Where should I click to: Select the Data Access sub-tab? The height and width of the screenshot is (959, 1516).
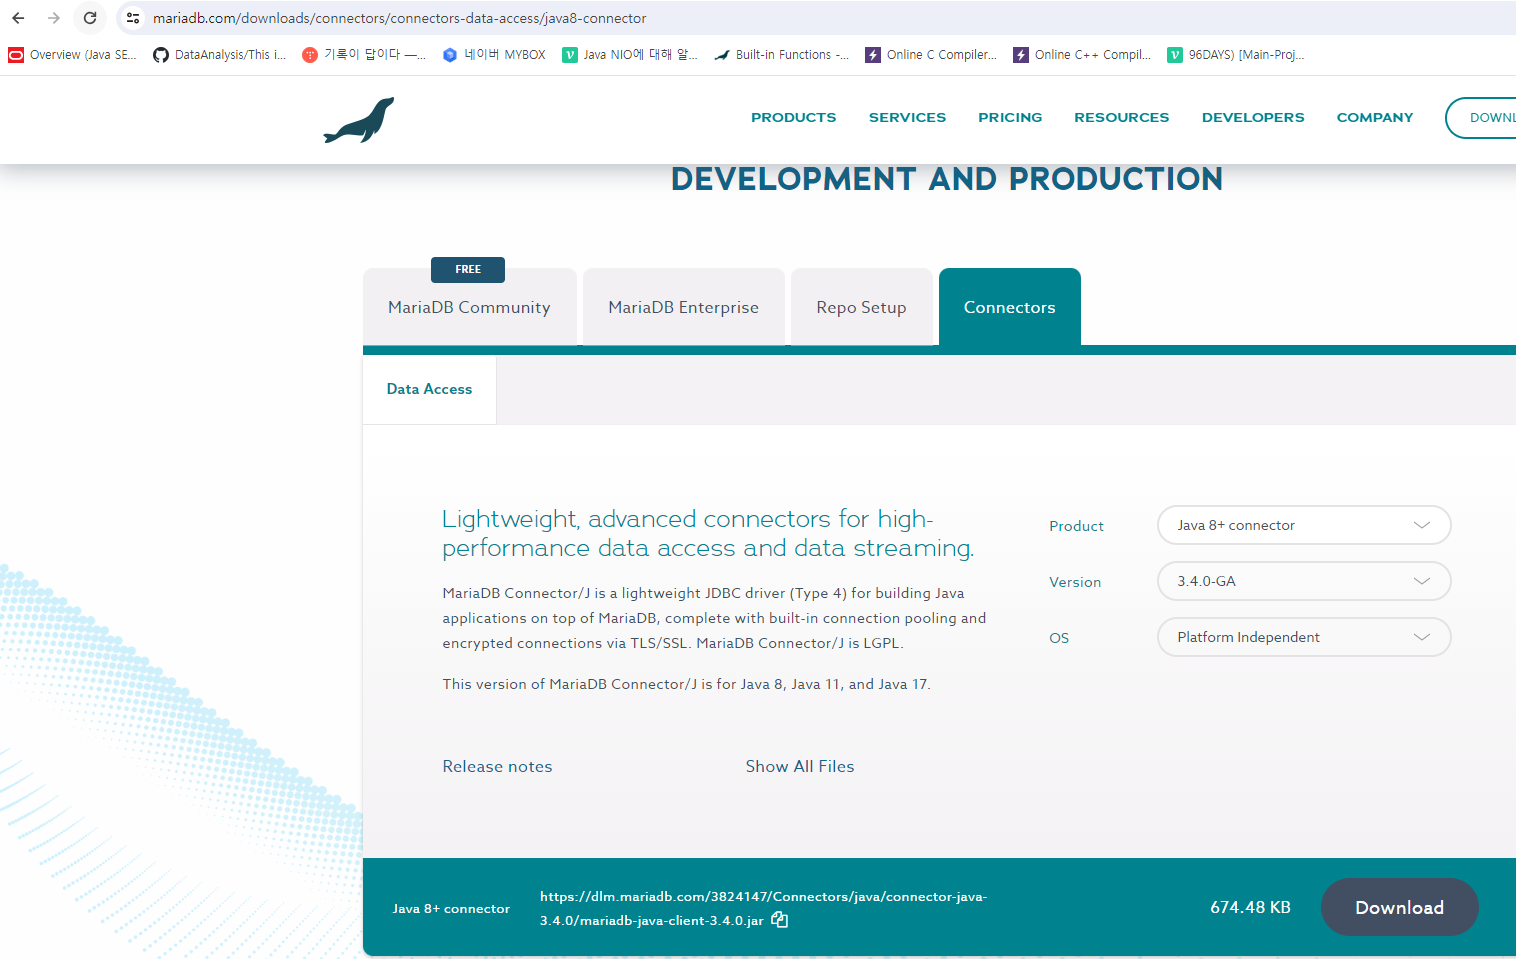click(x=429, y=389)
